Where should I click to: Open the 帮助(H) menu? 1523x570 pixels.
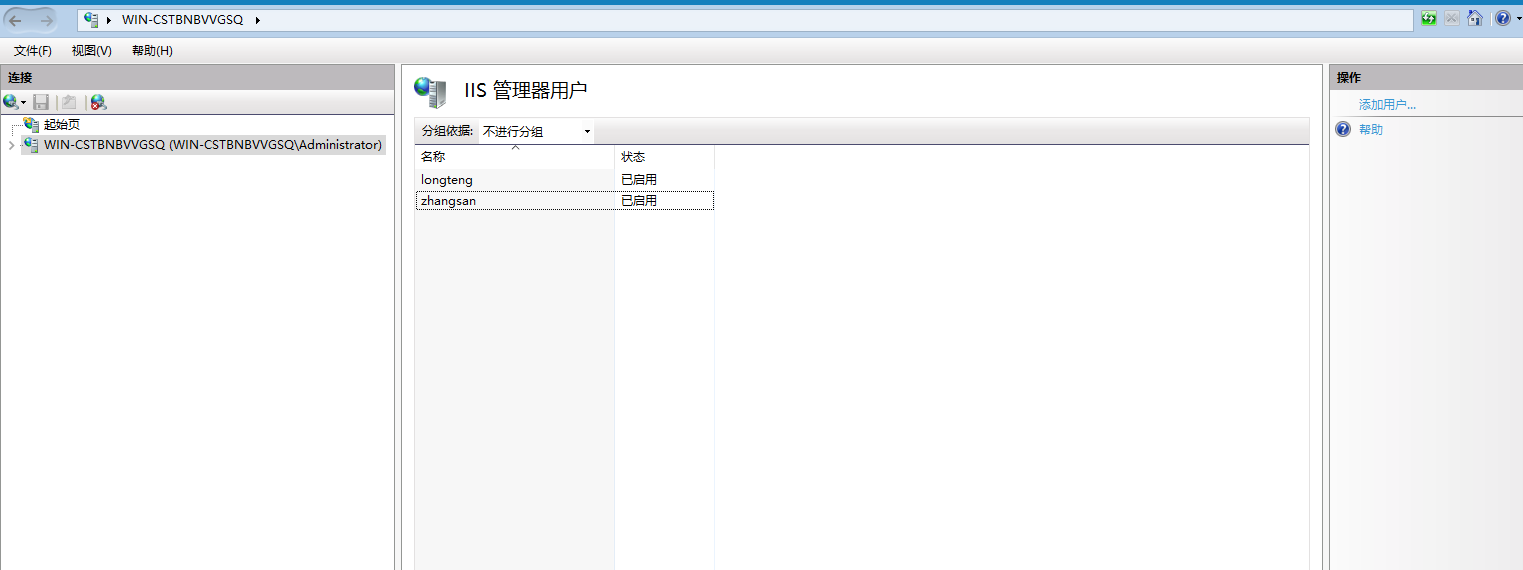coord(152,51)
